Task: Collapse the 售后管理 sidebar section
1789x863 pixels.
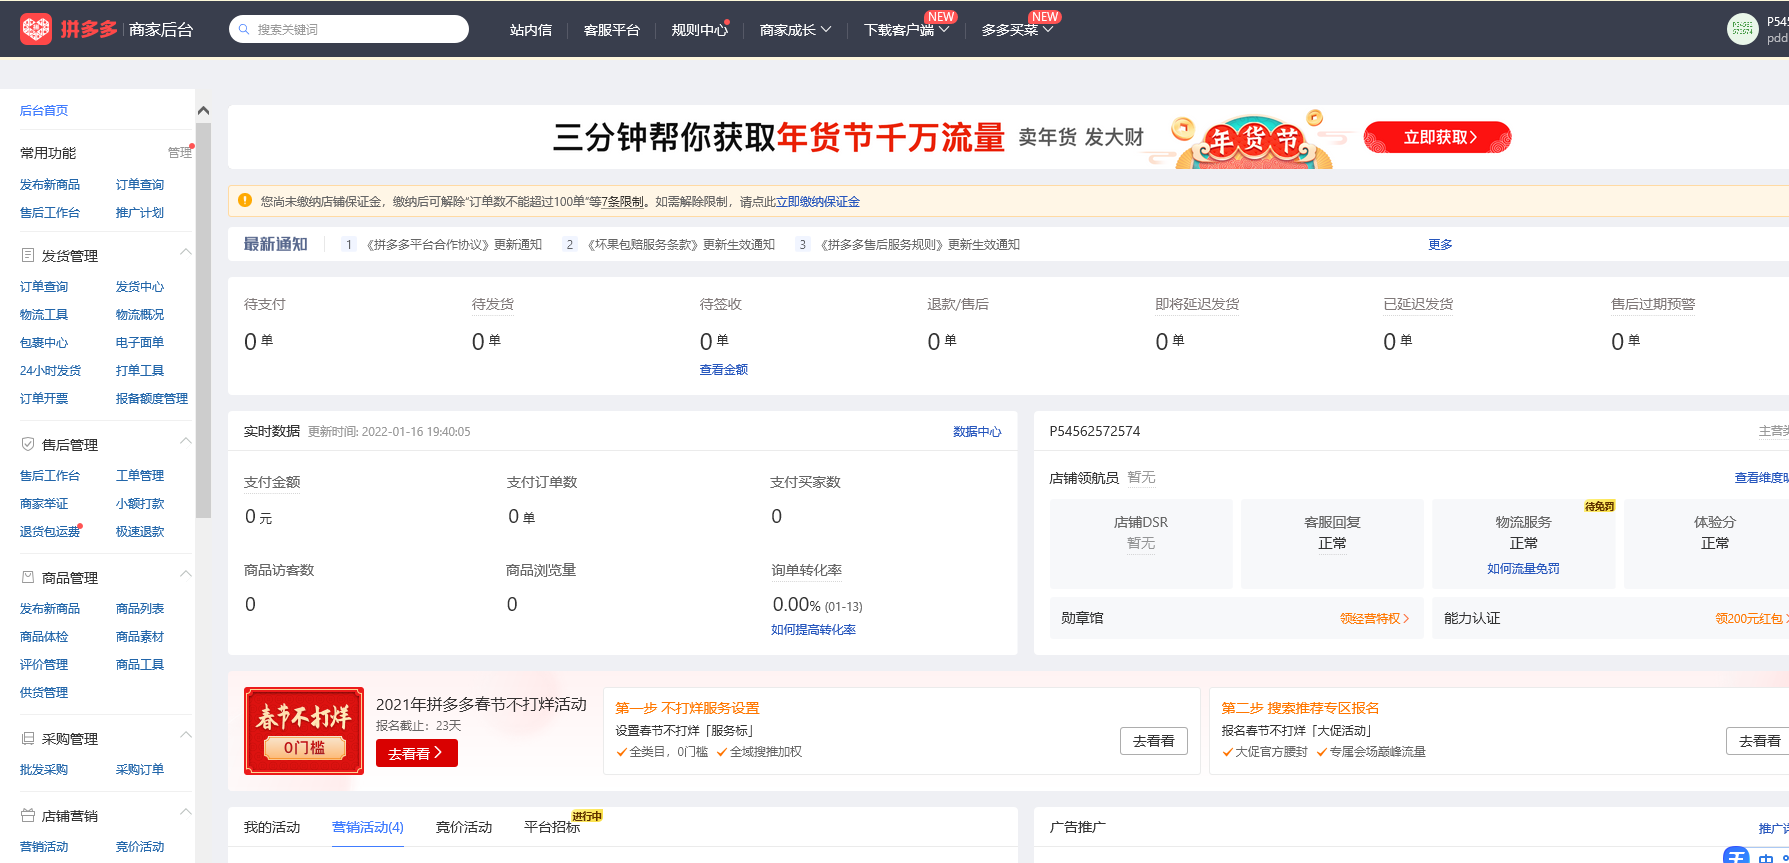Action: (185, 440)
